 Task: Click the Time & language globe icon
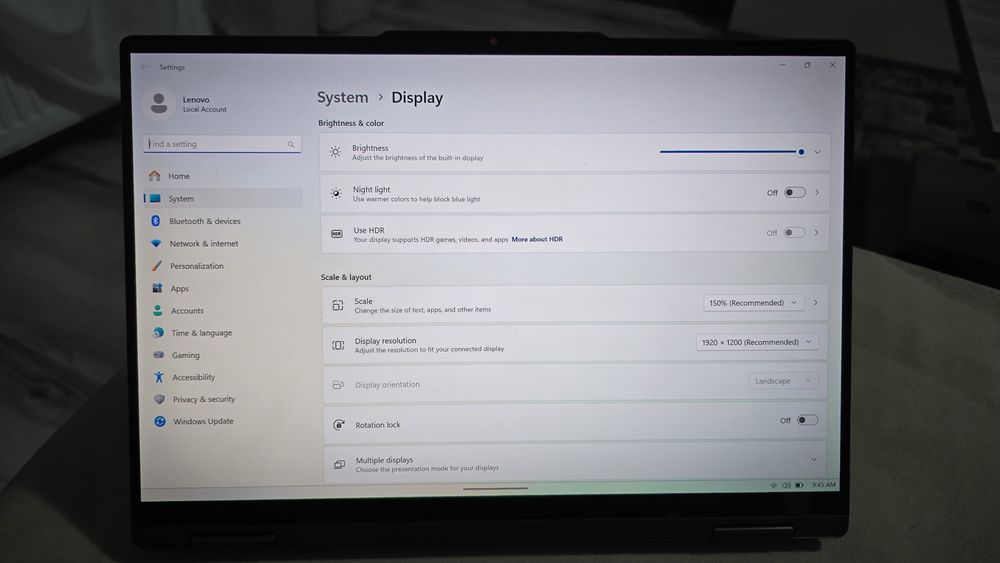[x=158, y=332]
